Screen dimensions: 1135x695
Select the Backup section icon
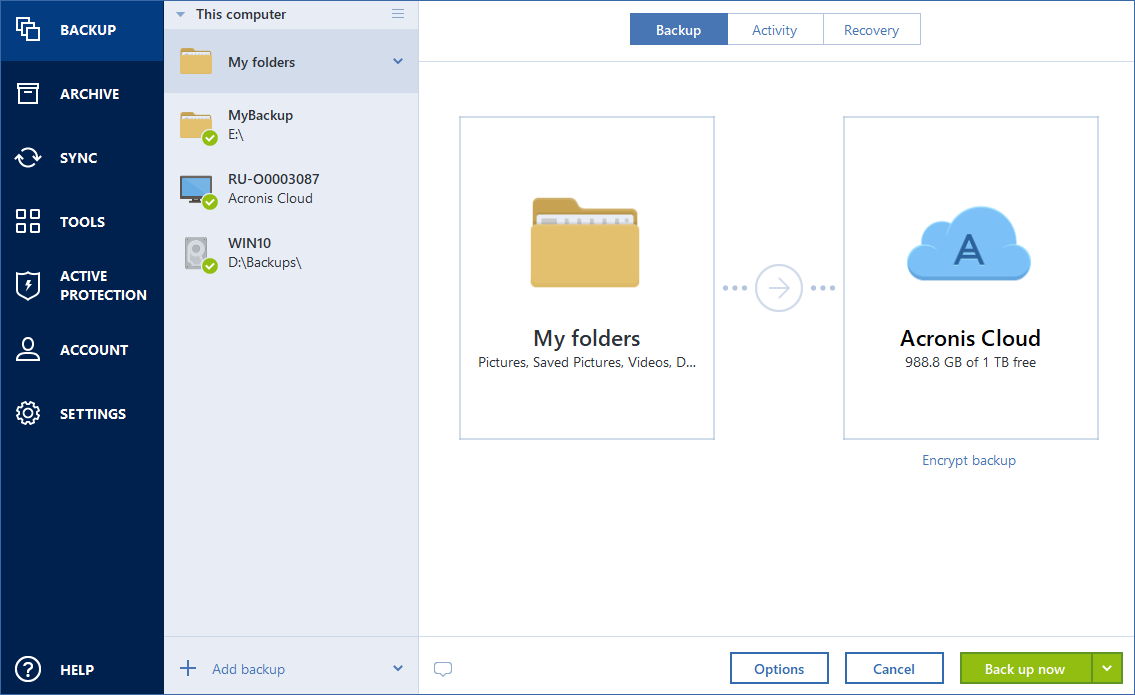27,29
